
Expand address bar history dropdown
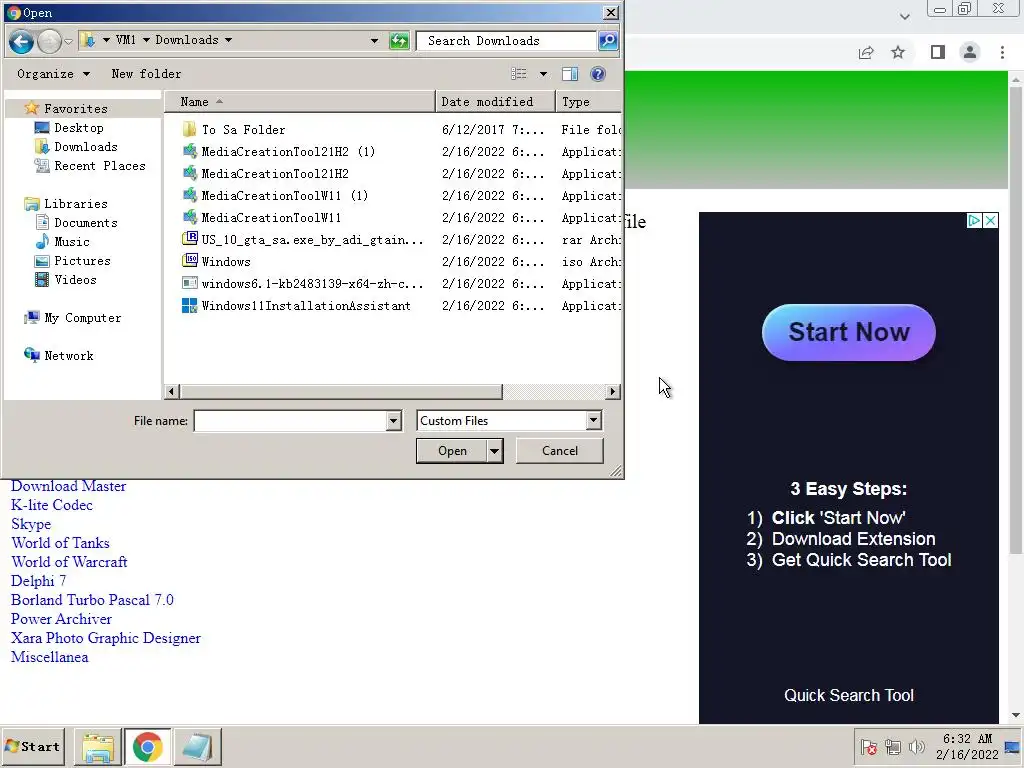pyautogui.click(x=374, y=40)
